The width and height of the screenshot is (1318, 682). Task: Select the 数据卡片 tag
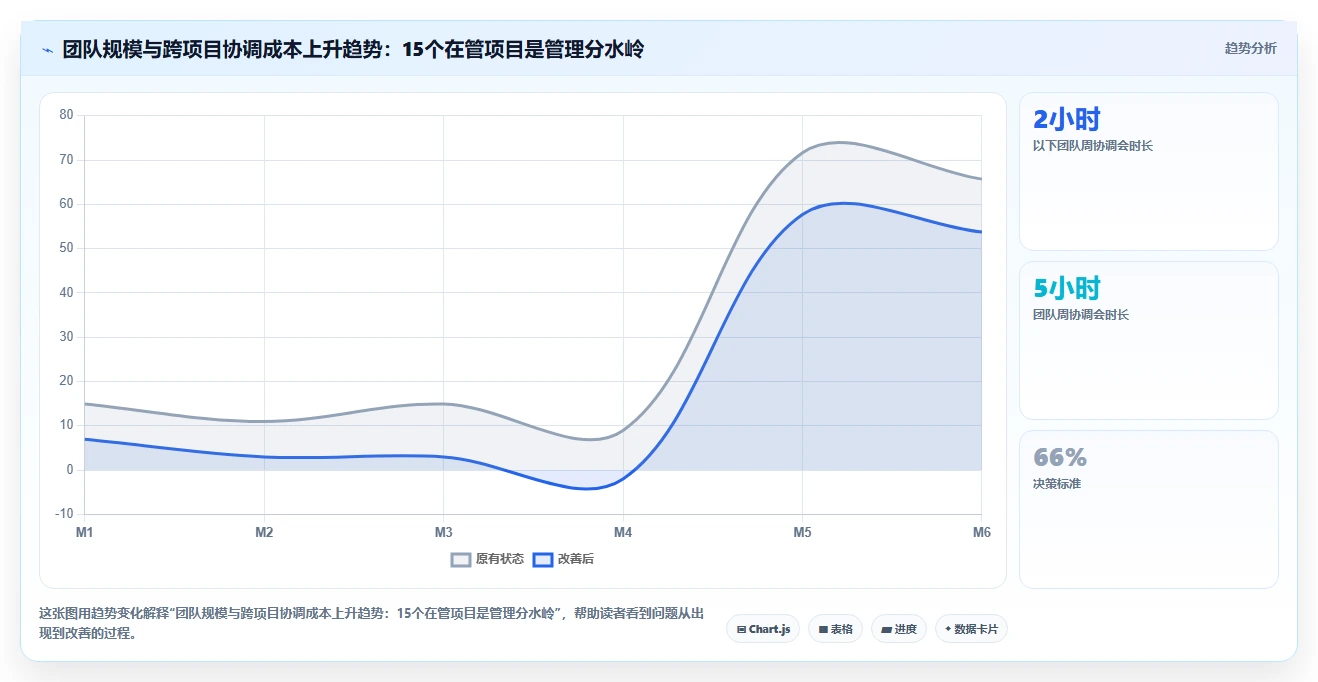point(971,629)
